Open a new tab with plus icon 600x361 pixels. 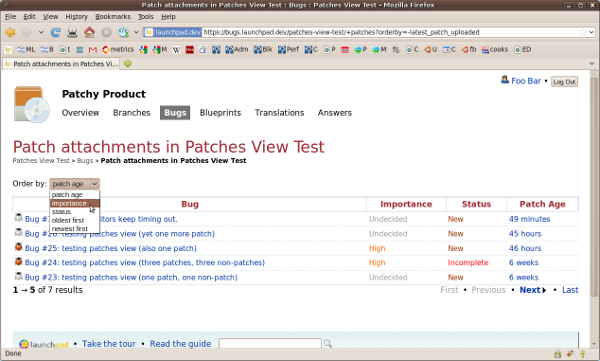128,64
